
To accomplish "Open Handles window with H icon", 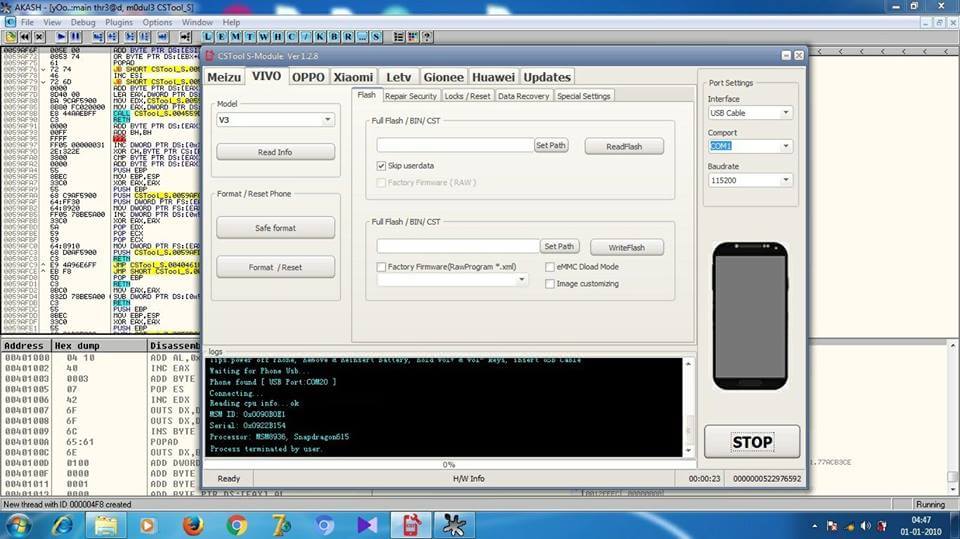I will tap(278, 37).
